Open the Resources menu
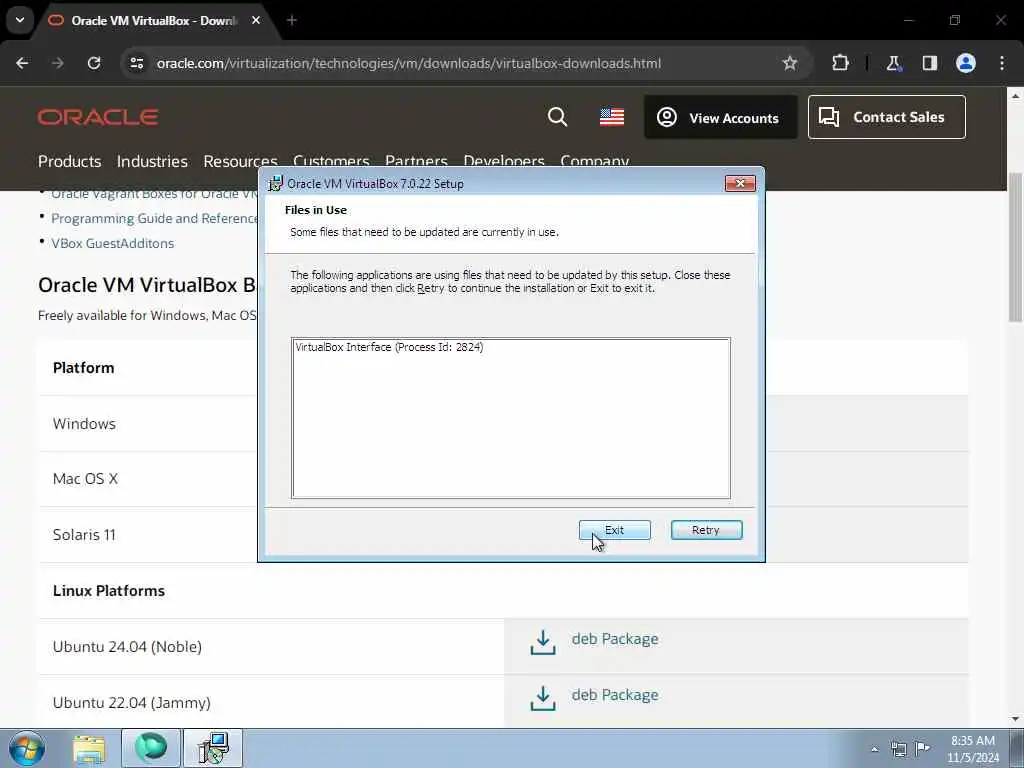Screen dimensions: 1024x768 tap(240, 161)
